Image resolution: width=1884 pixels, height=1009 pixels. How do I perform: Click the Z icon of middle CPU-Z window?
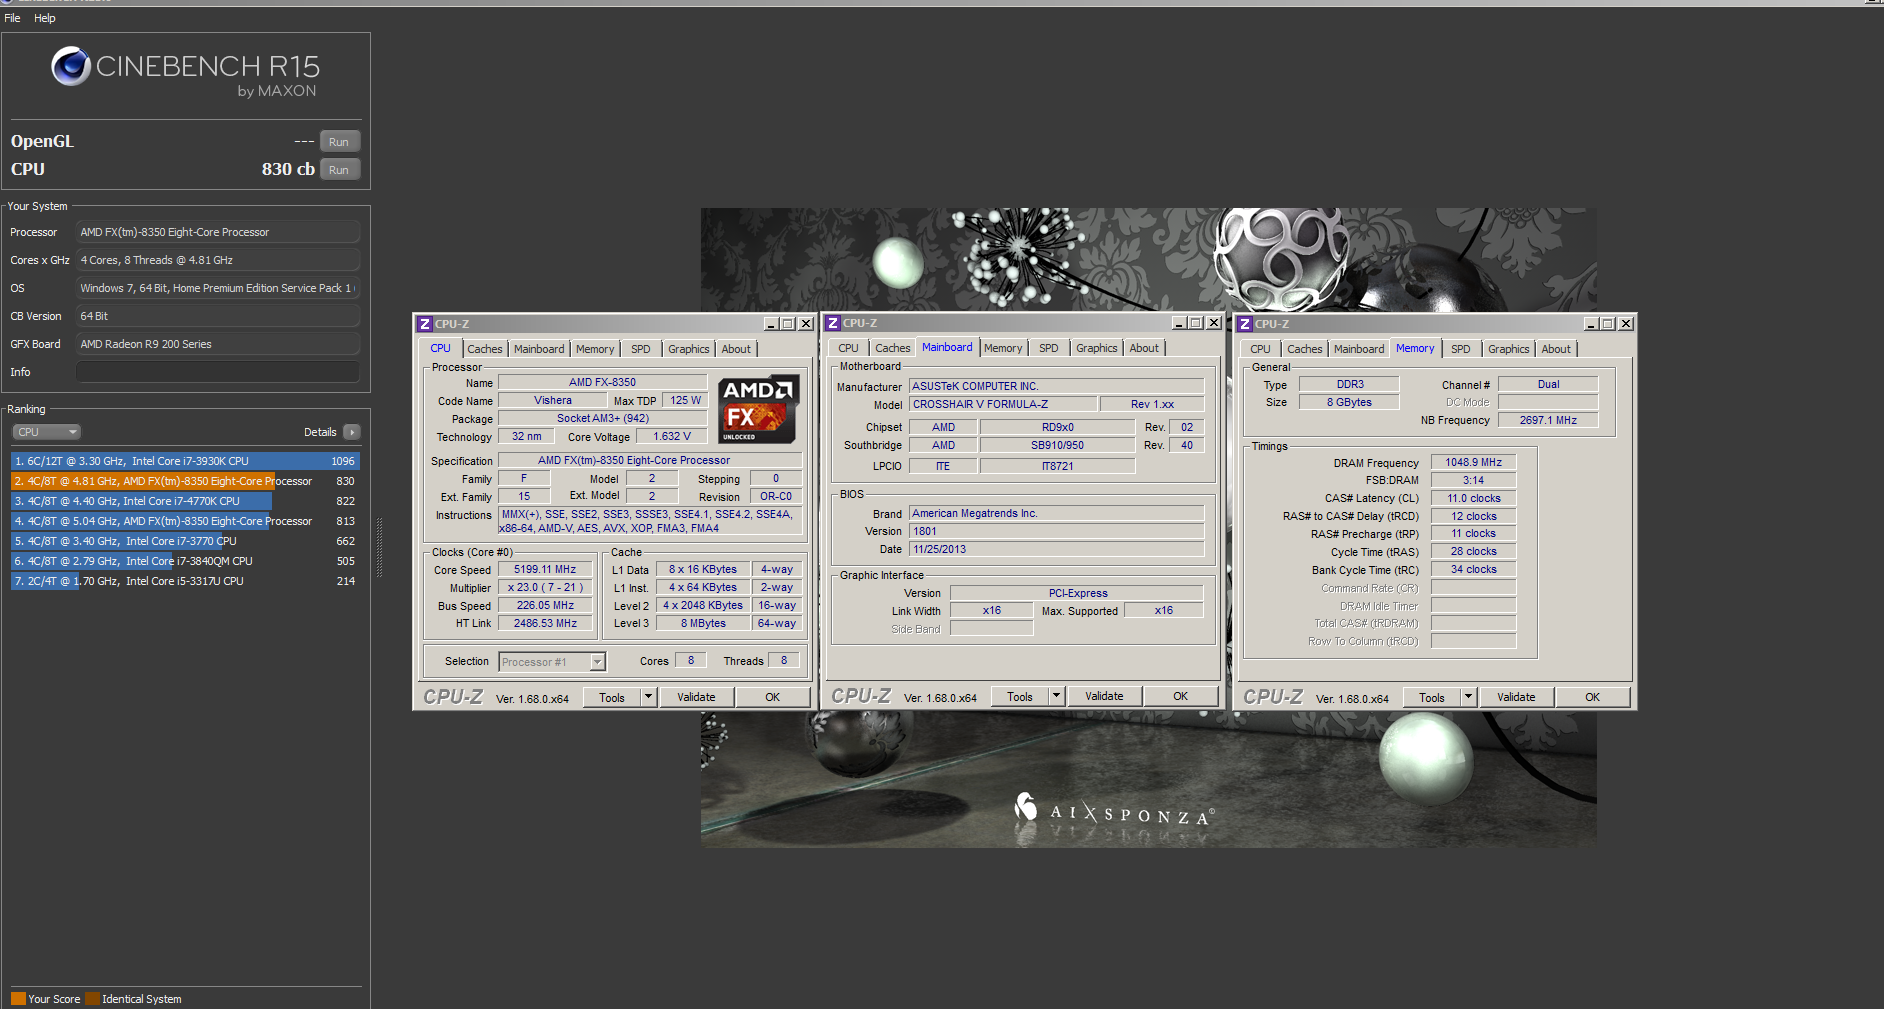[833, 323]
